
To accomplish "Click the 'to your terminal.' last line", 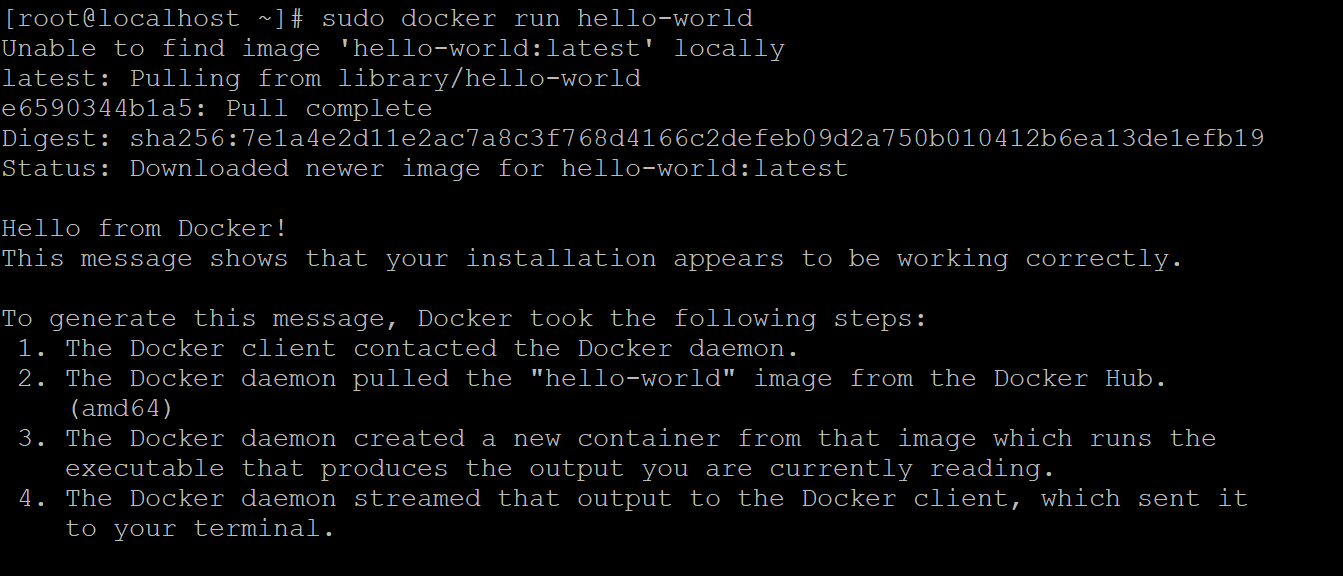I will pos(200,529).
